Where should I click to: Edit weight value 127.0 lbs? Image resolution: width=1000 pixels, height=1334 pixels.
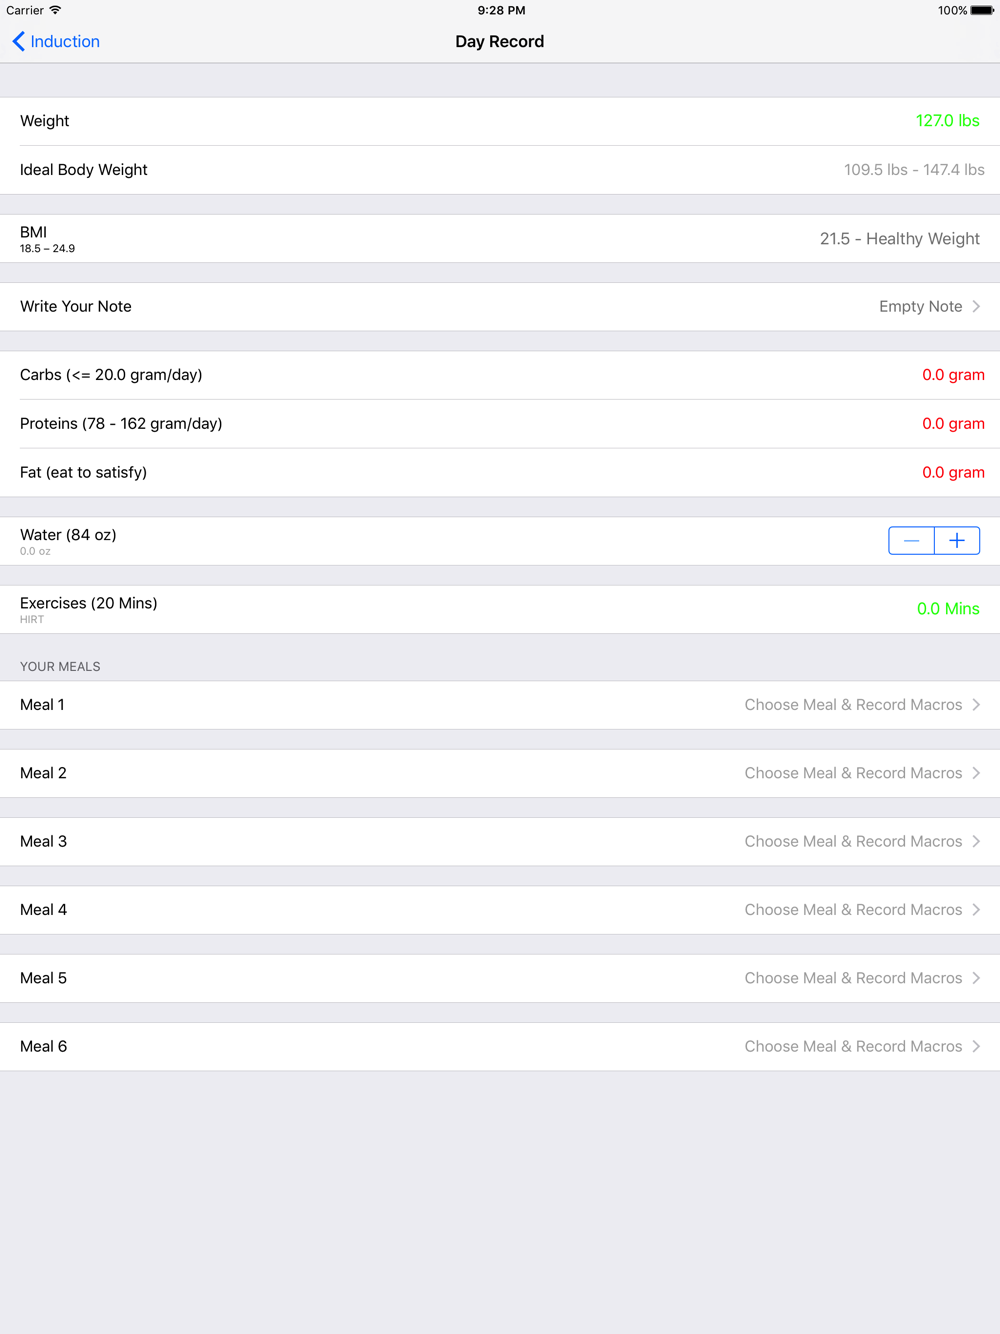(x=948, y=121)
